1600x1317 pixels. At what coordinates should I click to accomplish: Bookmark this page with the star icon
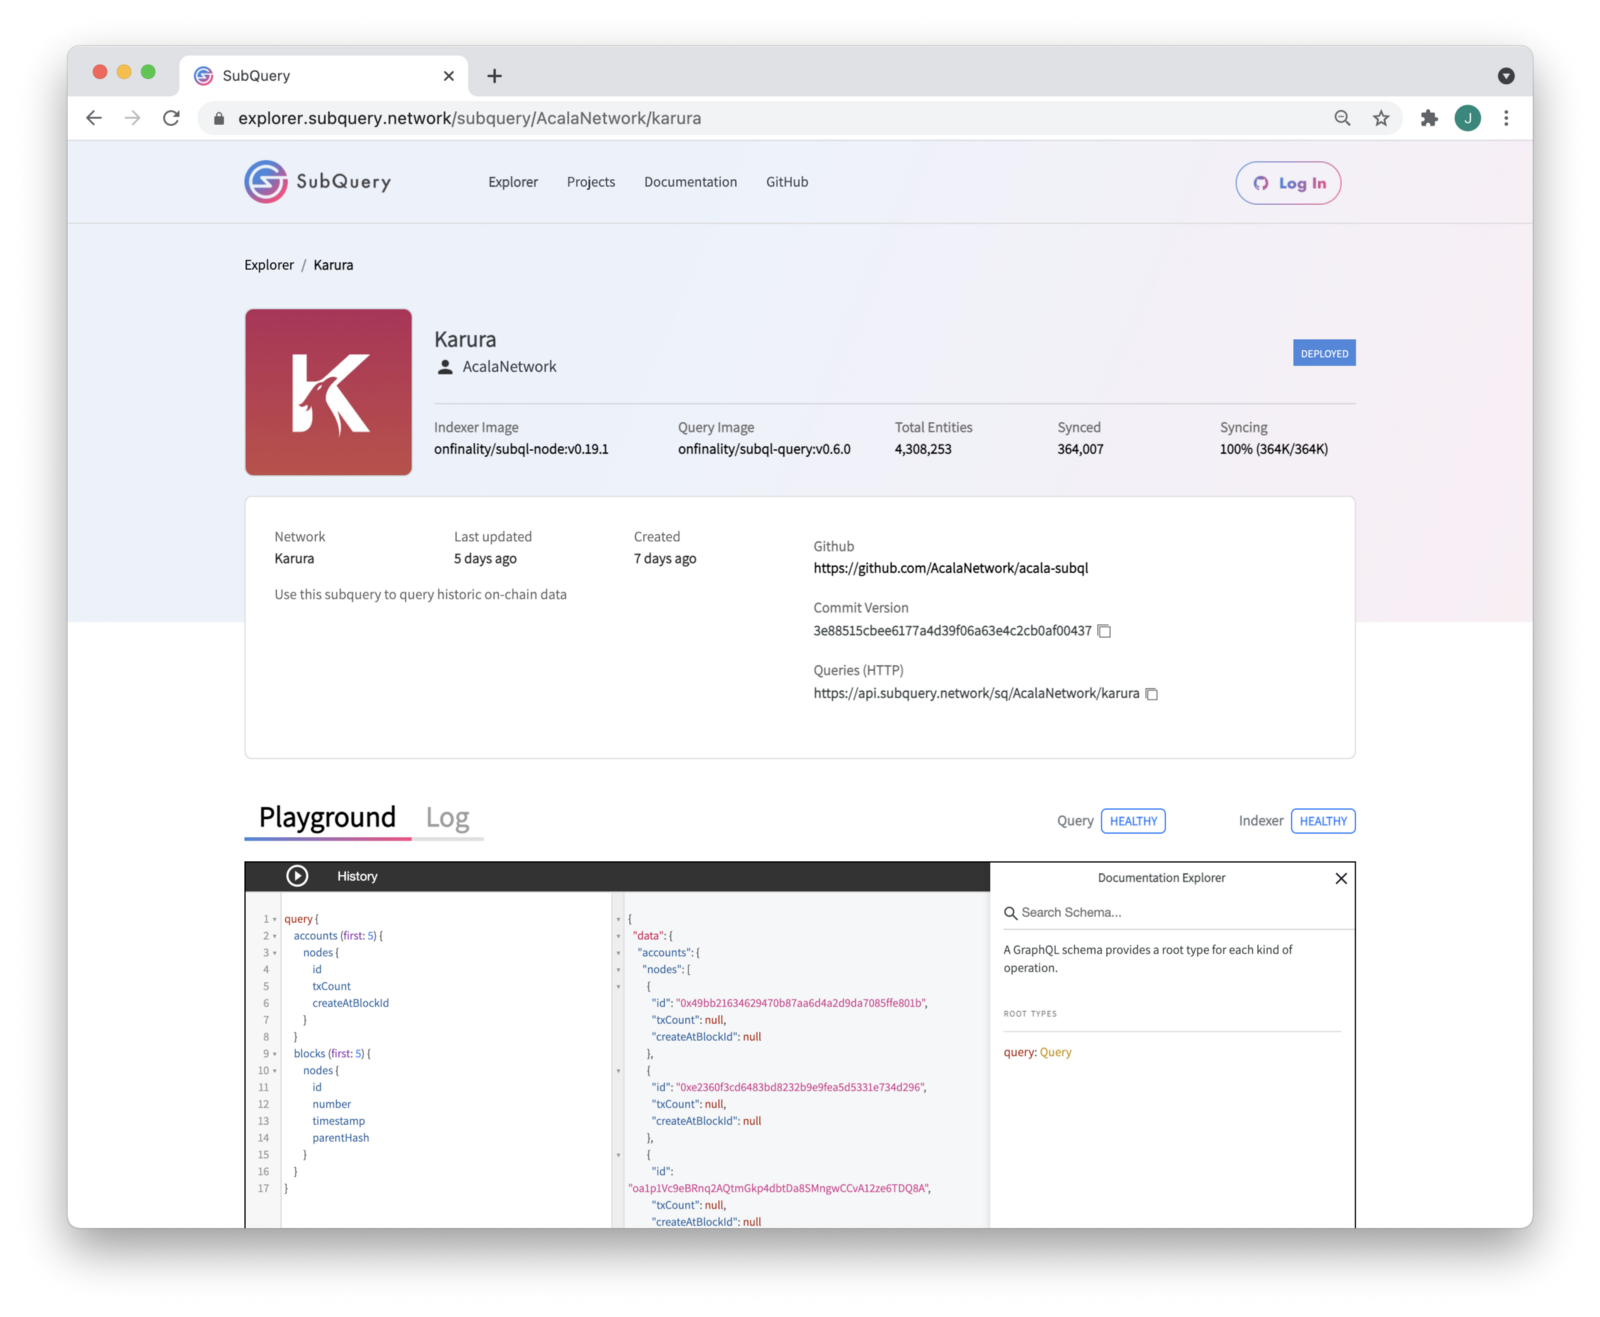1381,118
